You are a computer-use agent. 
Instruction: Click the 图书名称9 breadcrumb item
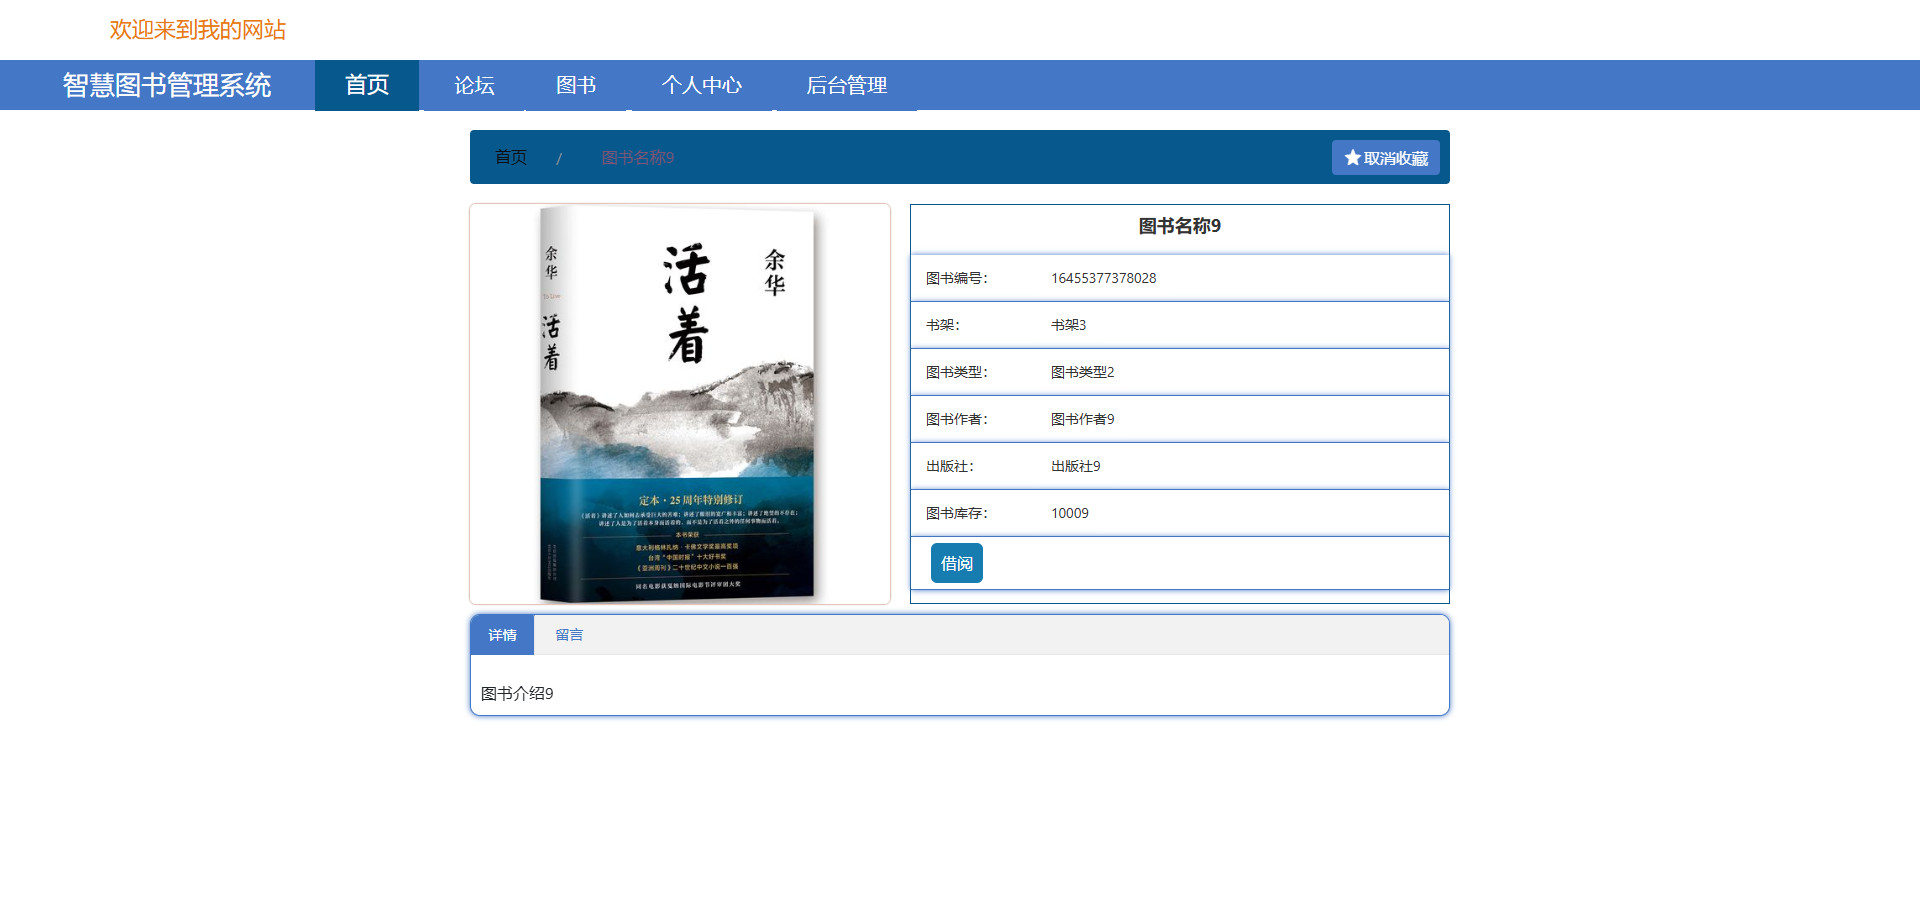point(638,158)
